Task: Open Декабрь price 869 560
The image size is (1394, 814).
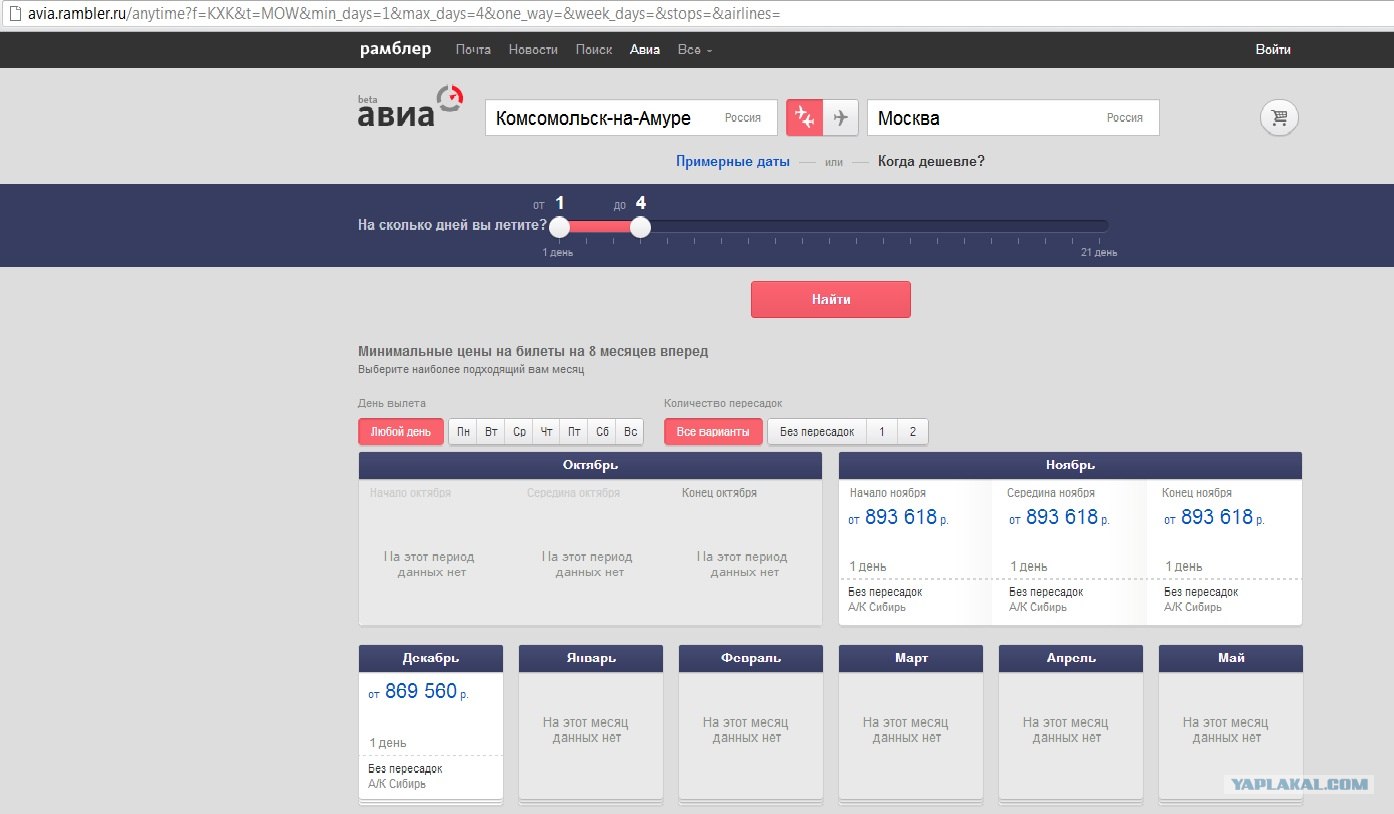Action: [x=418, y=691]
